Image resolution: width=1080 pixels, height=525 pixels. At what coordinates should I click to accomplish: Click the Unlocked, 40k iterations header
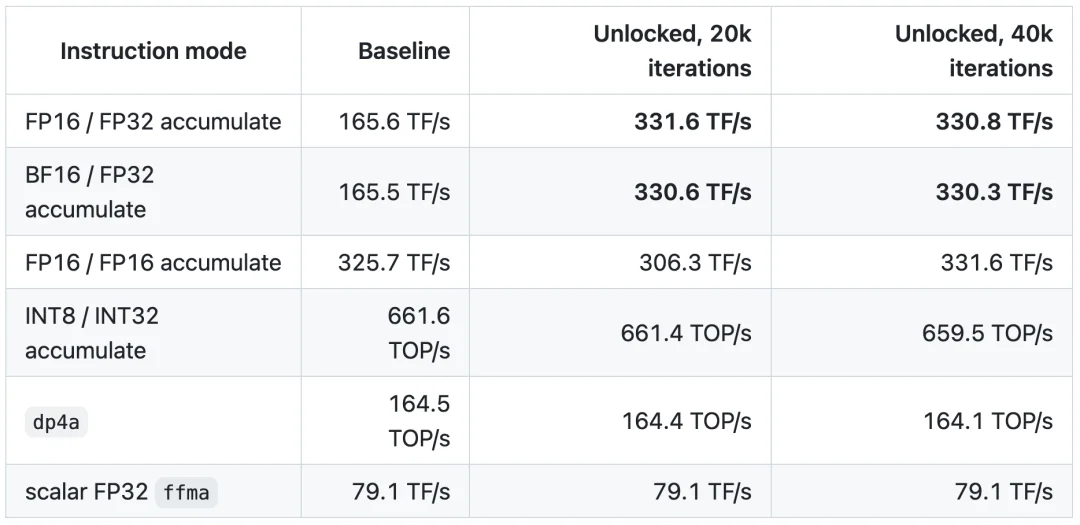tap(973, 51)
